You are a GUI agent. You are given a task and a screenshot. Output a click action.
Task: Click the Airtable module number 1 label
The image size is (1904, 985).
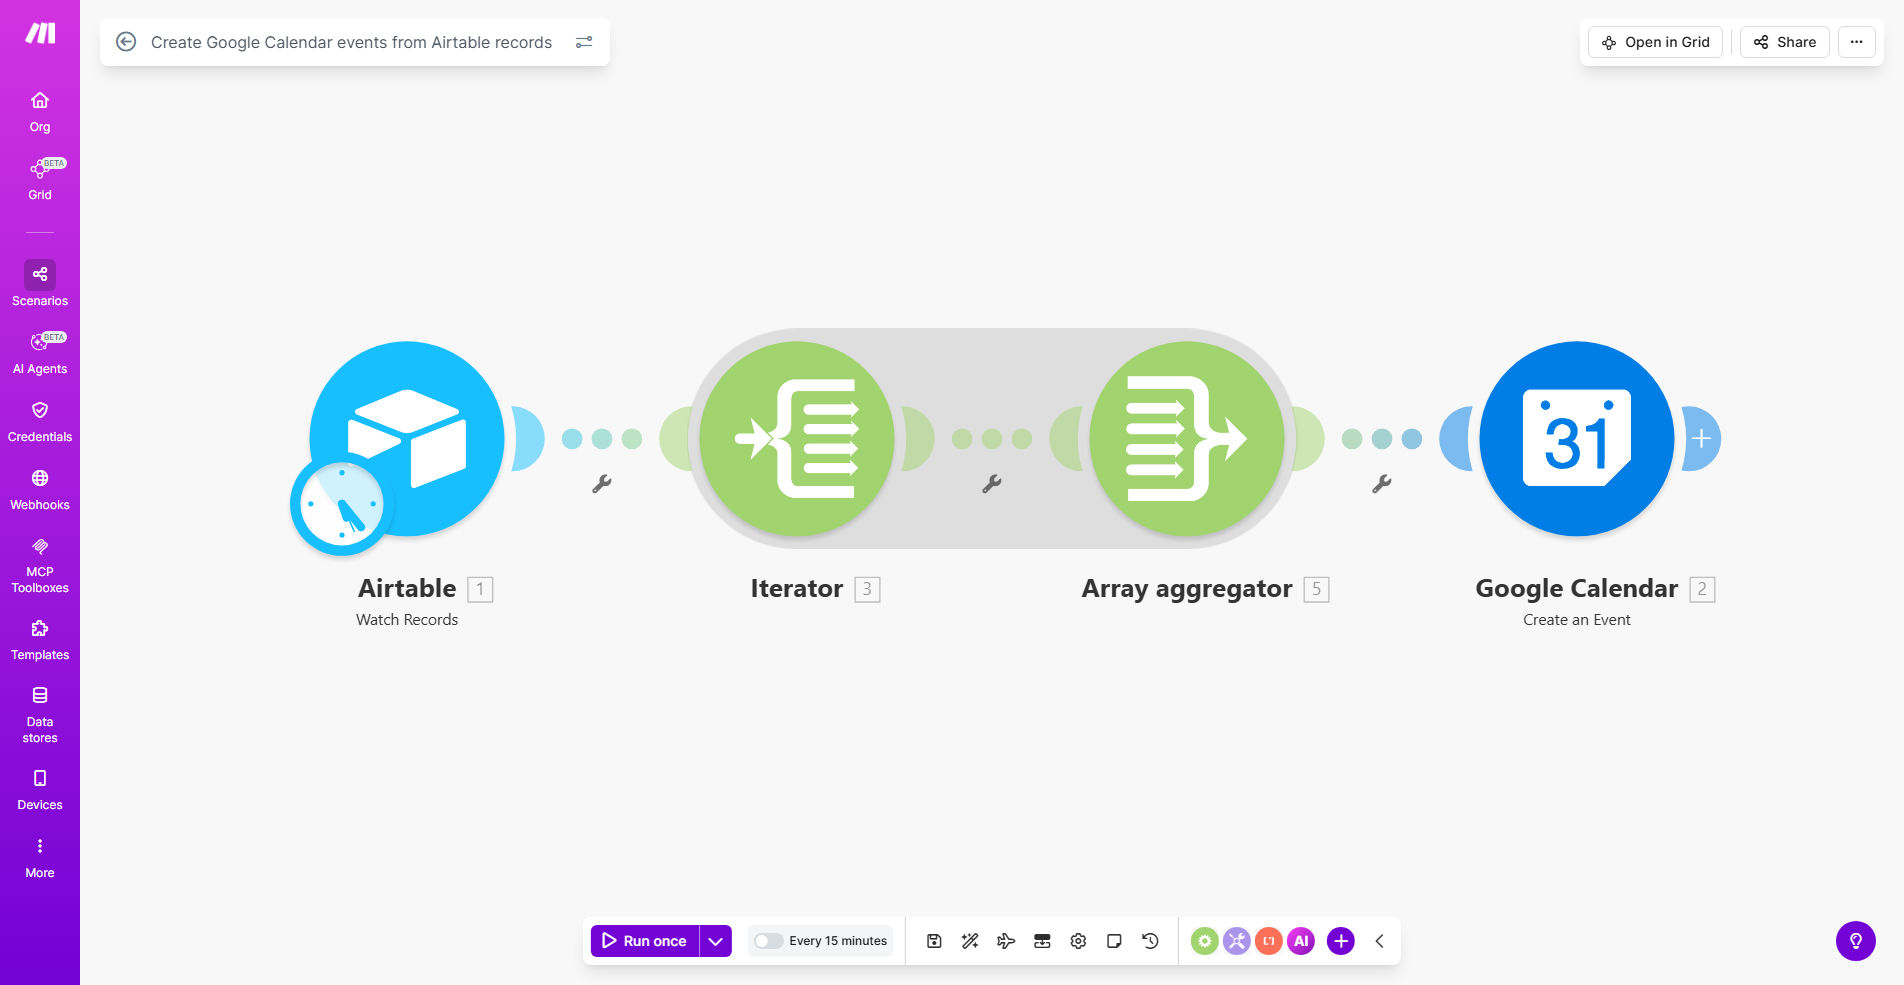(x=480, y=589)
